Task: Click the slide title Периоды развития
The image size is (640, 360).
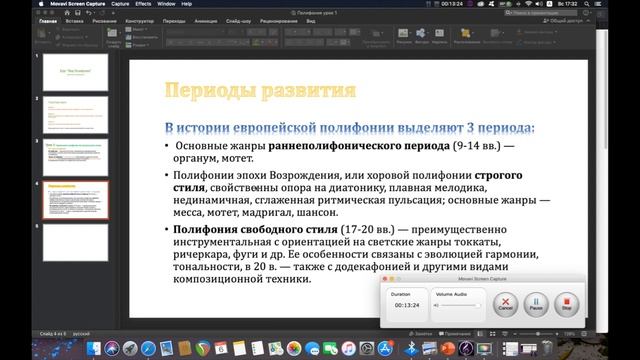Action: pyautogui.click(x=260, y=90)
